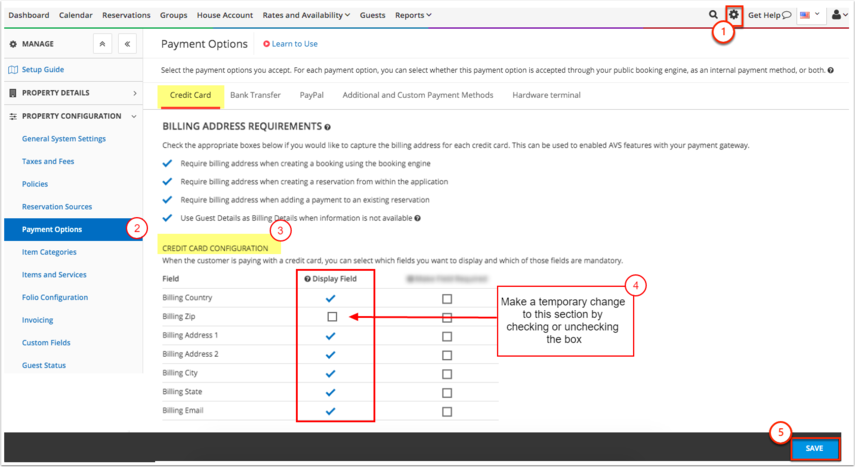Click the search magnifier icon
855x467 pixels.
[713, 15]
